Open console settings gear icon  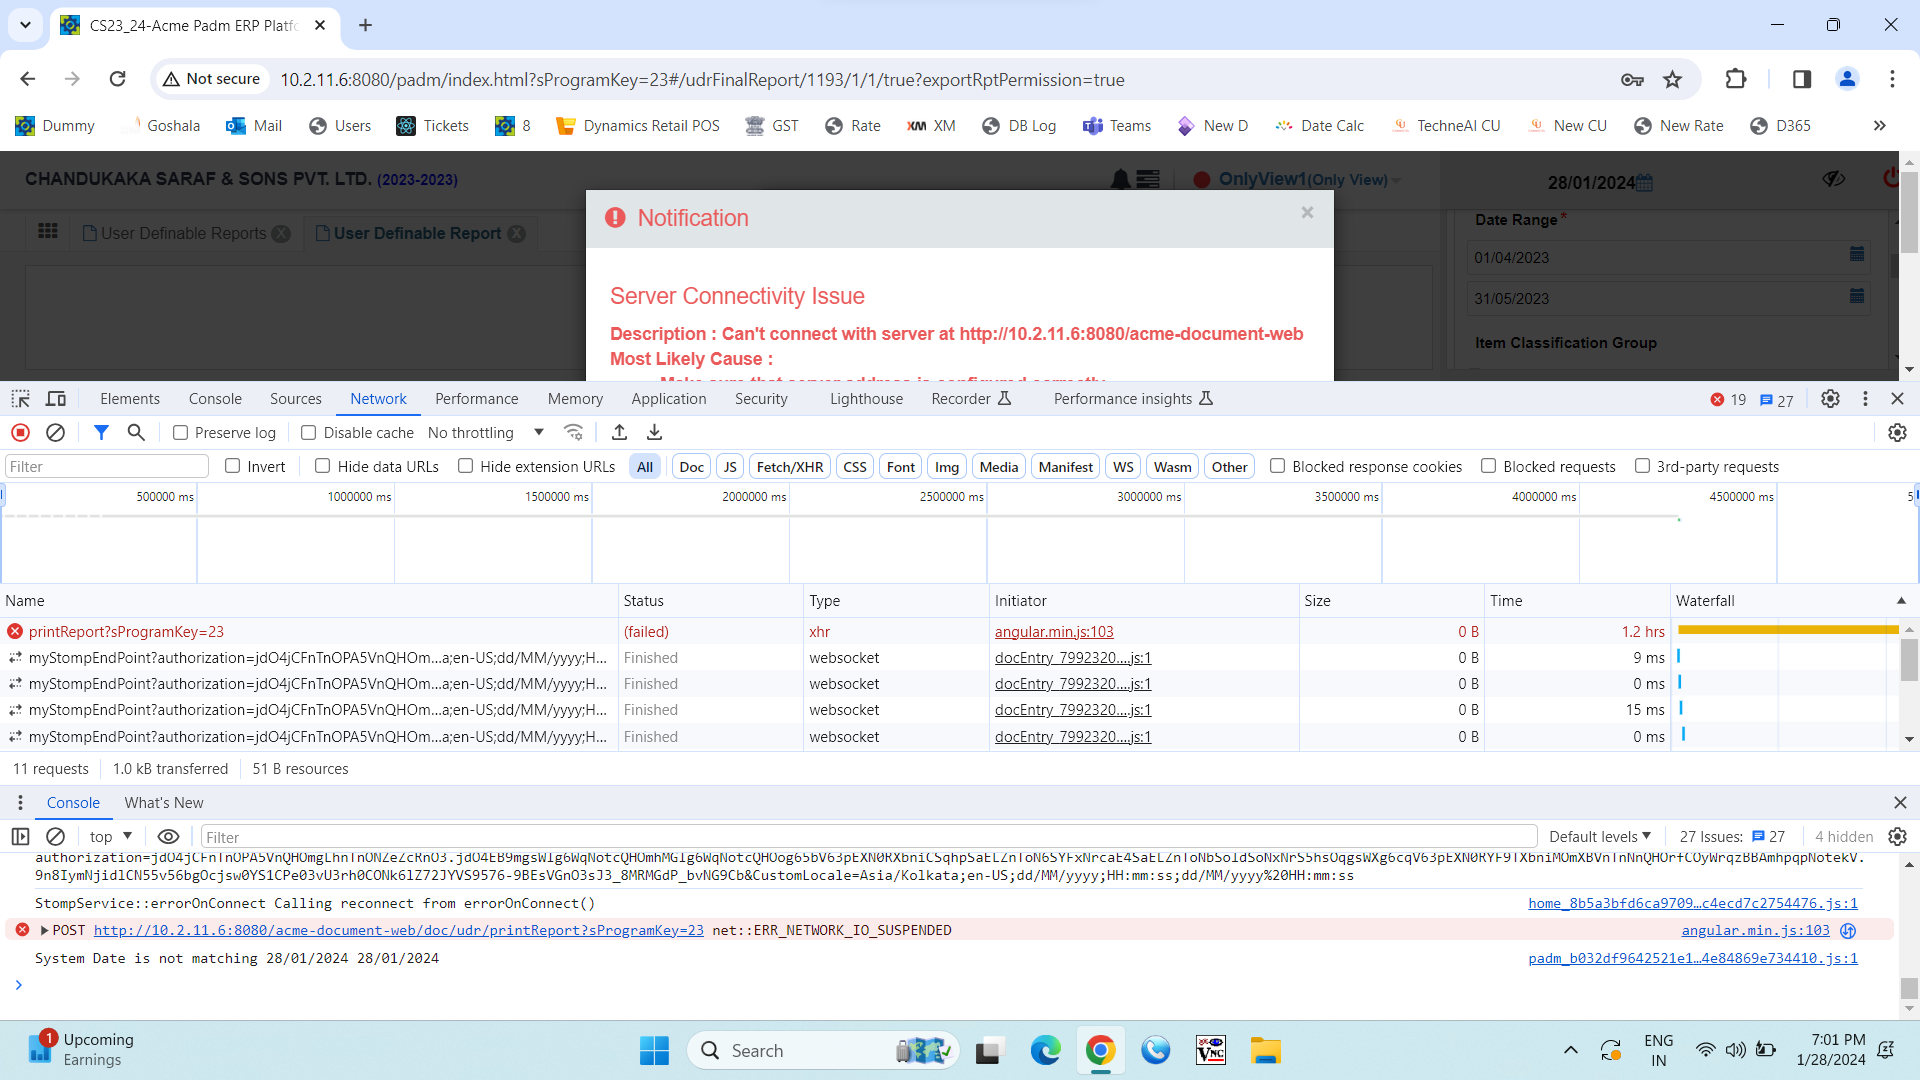click(1897, 837)
